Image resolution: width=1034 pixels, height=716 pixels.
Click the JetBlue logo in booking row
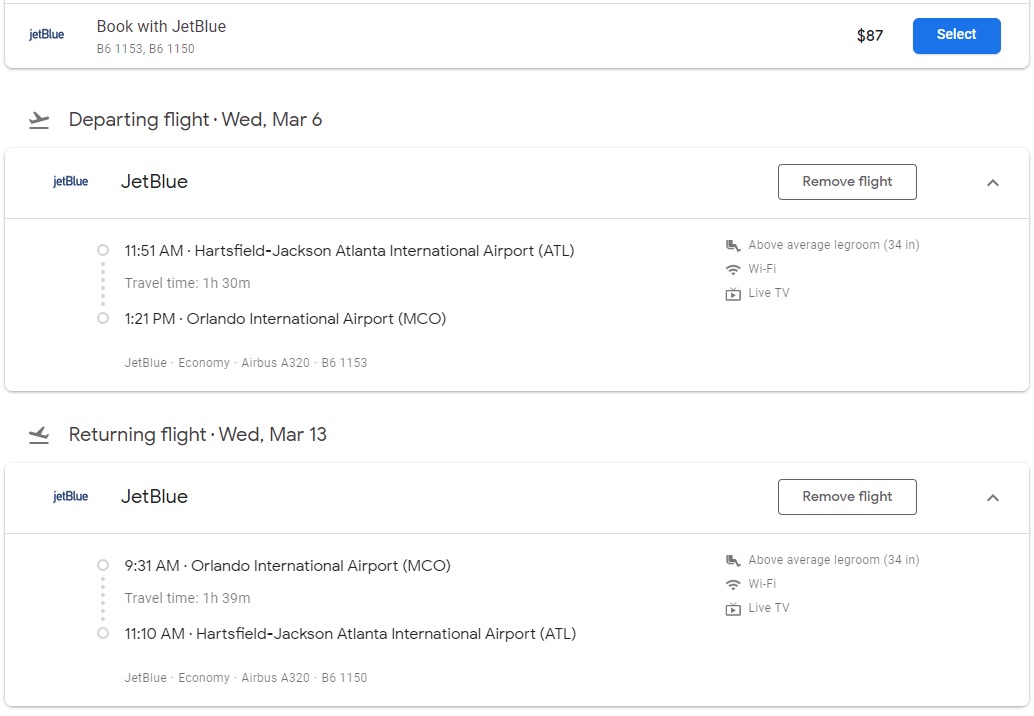coord(46,35)
